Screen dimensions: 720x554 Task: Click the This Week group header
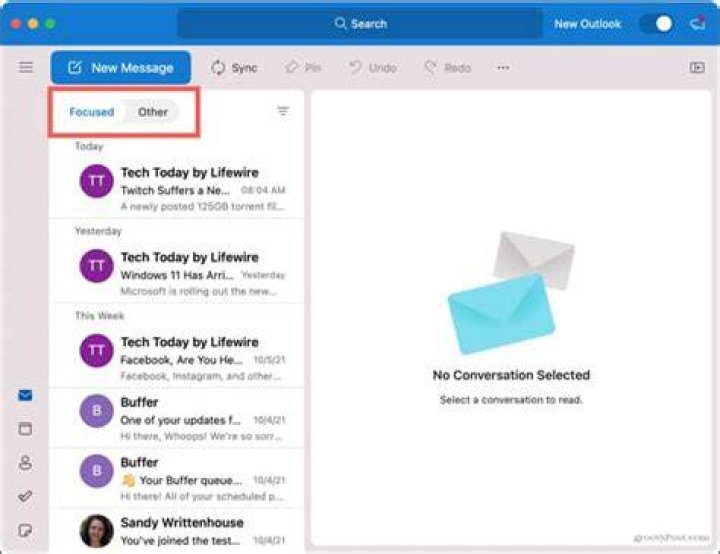click(x=100, y=316)
